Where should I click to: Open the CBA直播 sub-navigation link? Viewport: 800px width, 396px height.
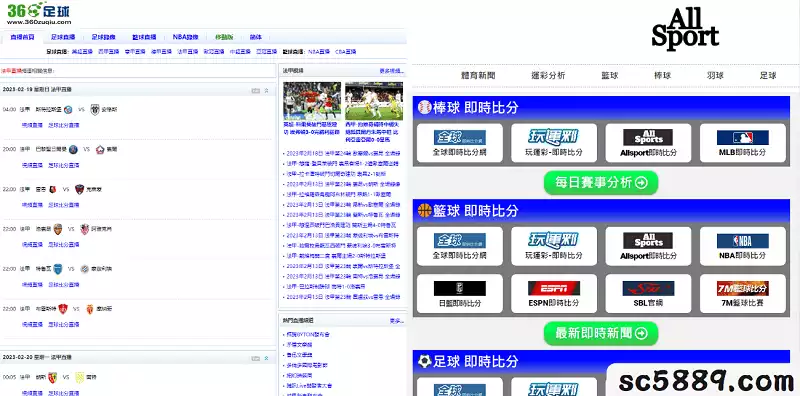(x=345, y=52)
